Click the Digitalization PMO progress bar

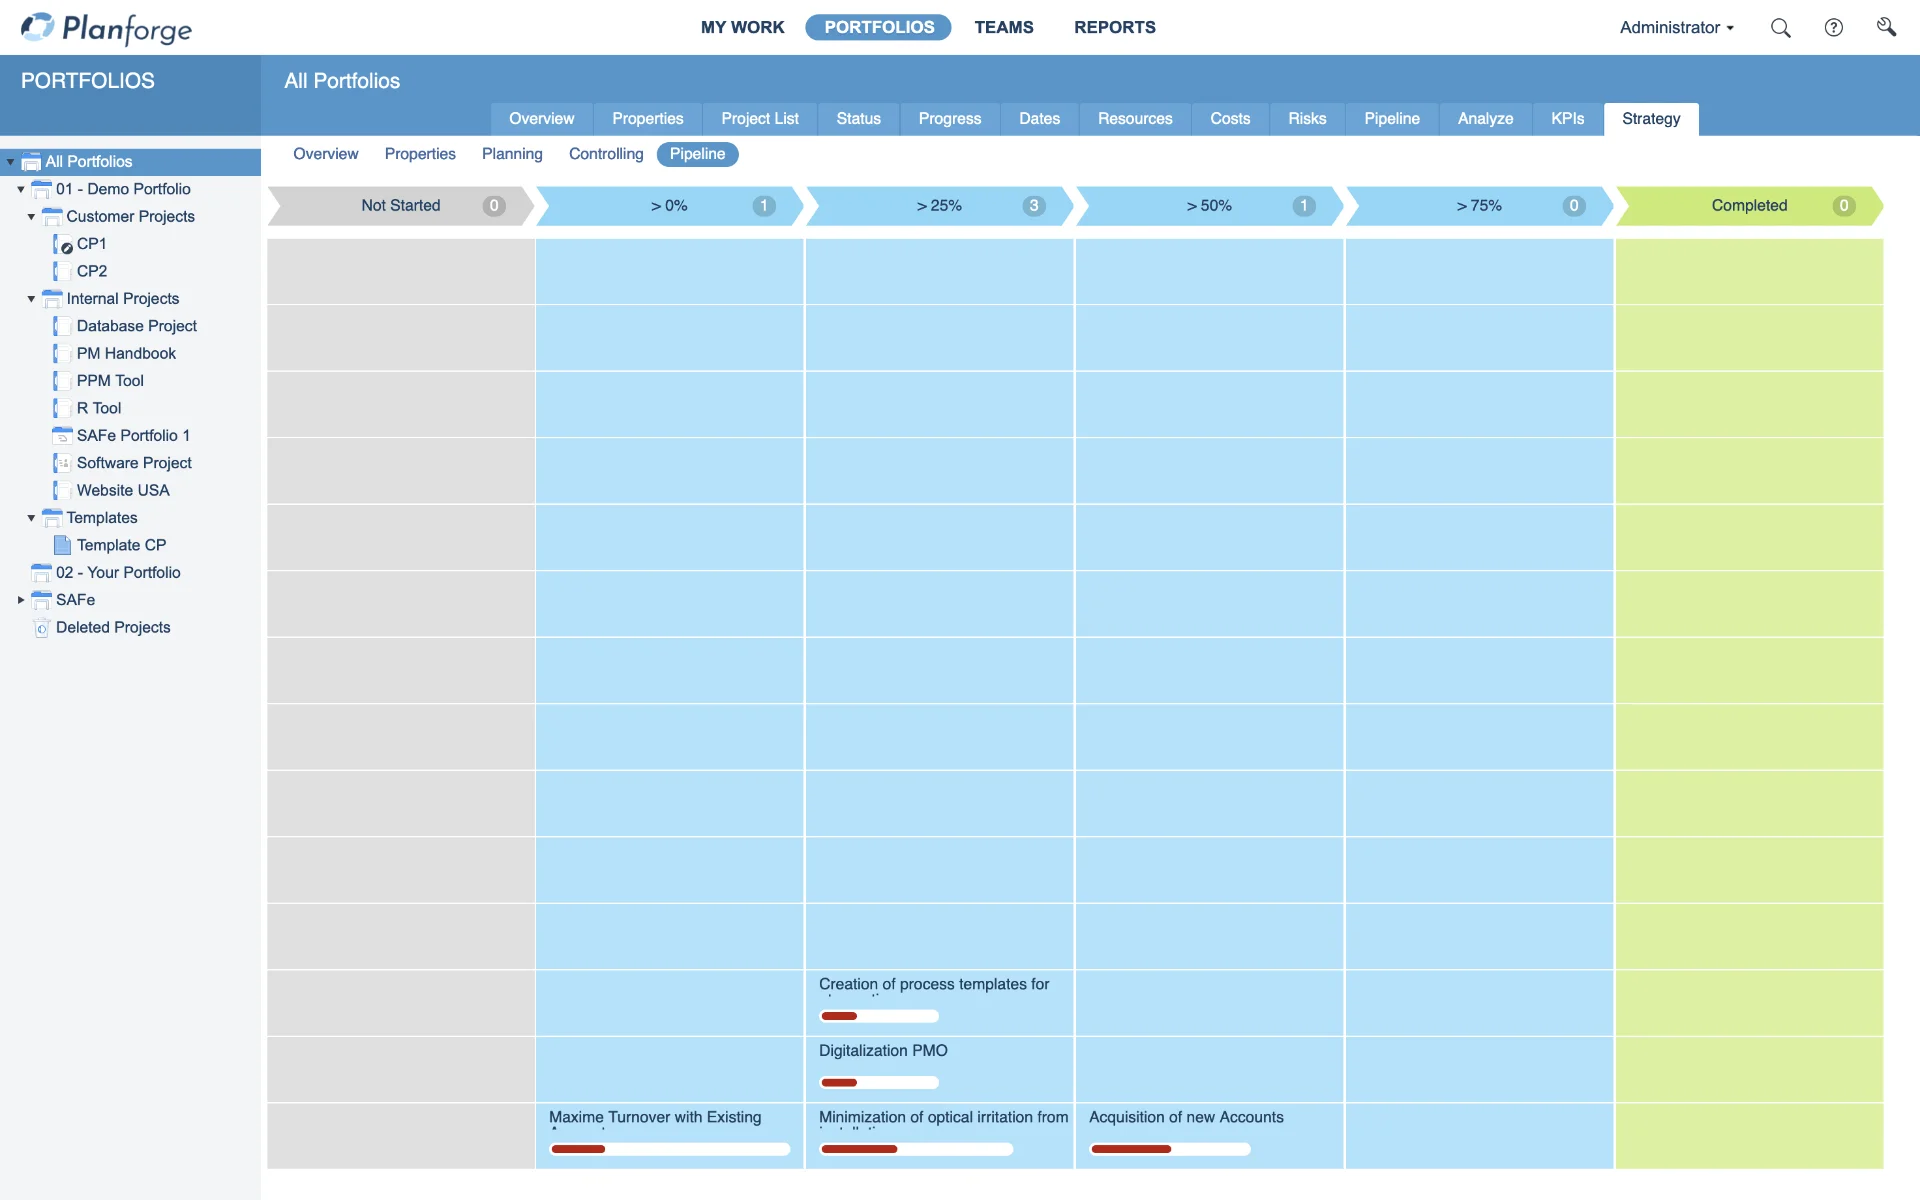pos(878,1082)
